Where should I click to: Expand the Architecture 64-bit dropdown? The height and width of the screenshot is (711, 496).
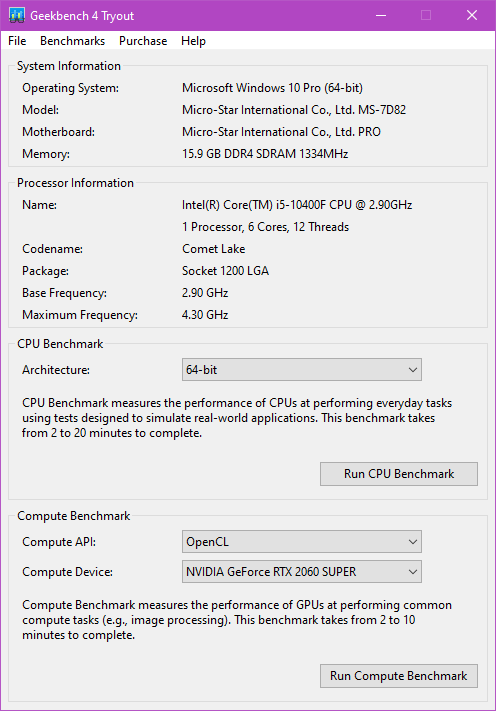pos(301,370)
